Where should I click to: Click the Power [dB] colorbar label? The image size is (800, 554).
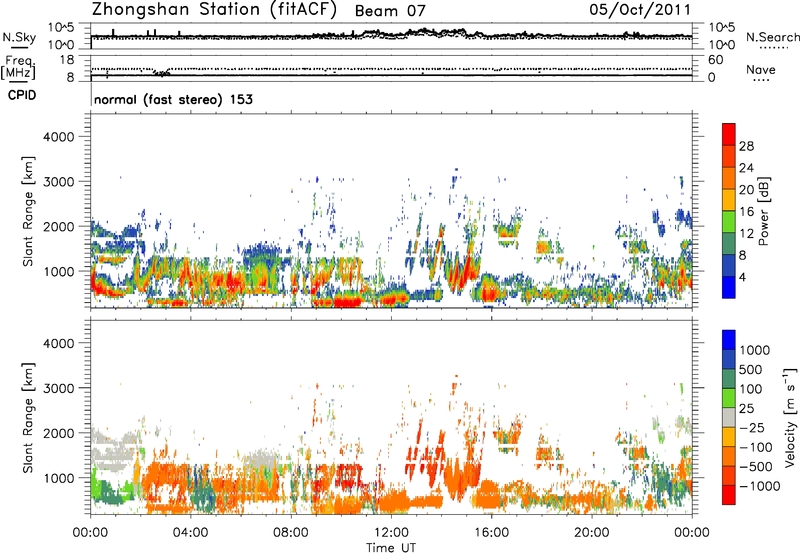tap(763, 211)
